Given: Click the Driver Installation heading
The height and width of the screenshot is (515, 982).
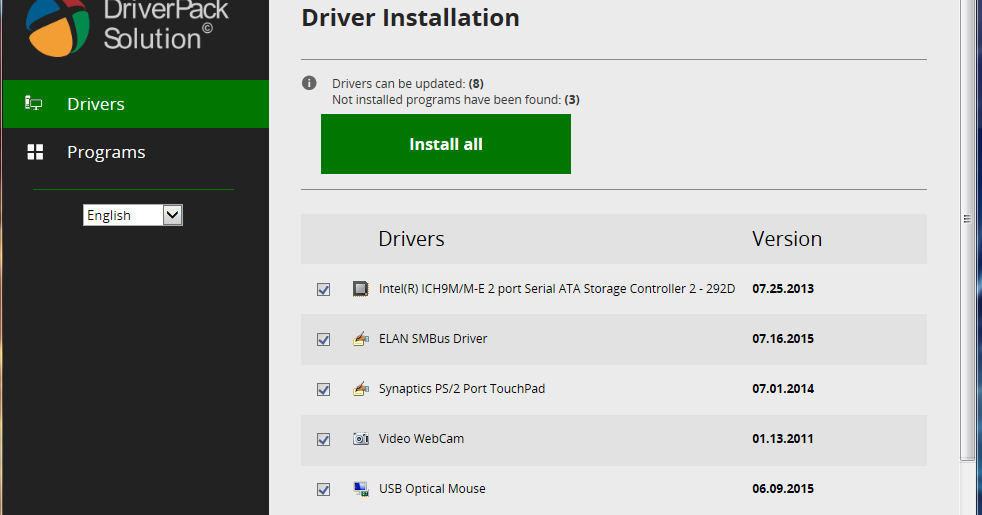Looking at the screenshot, I should (410, 18).
